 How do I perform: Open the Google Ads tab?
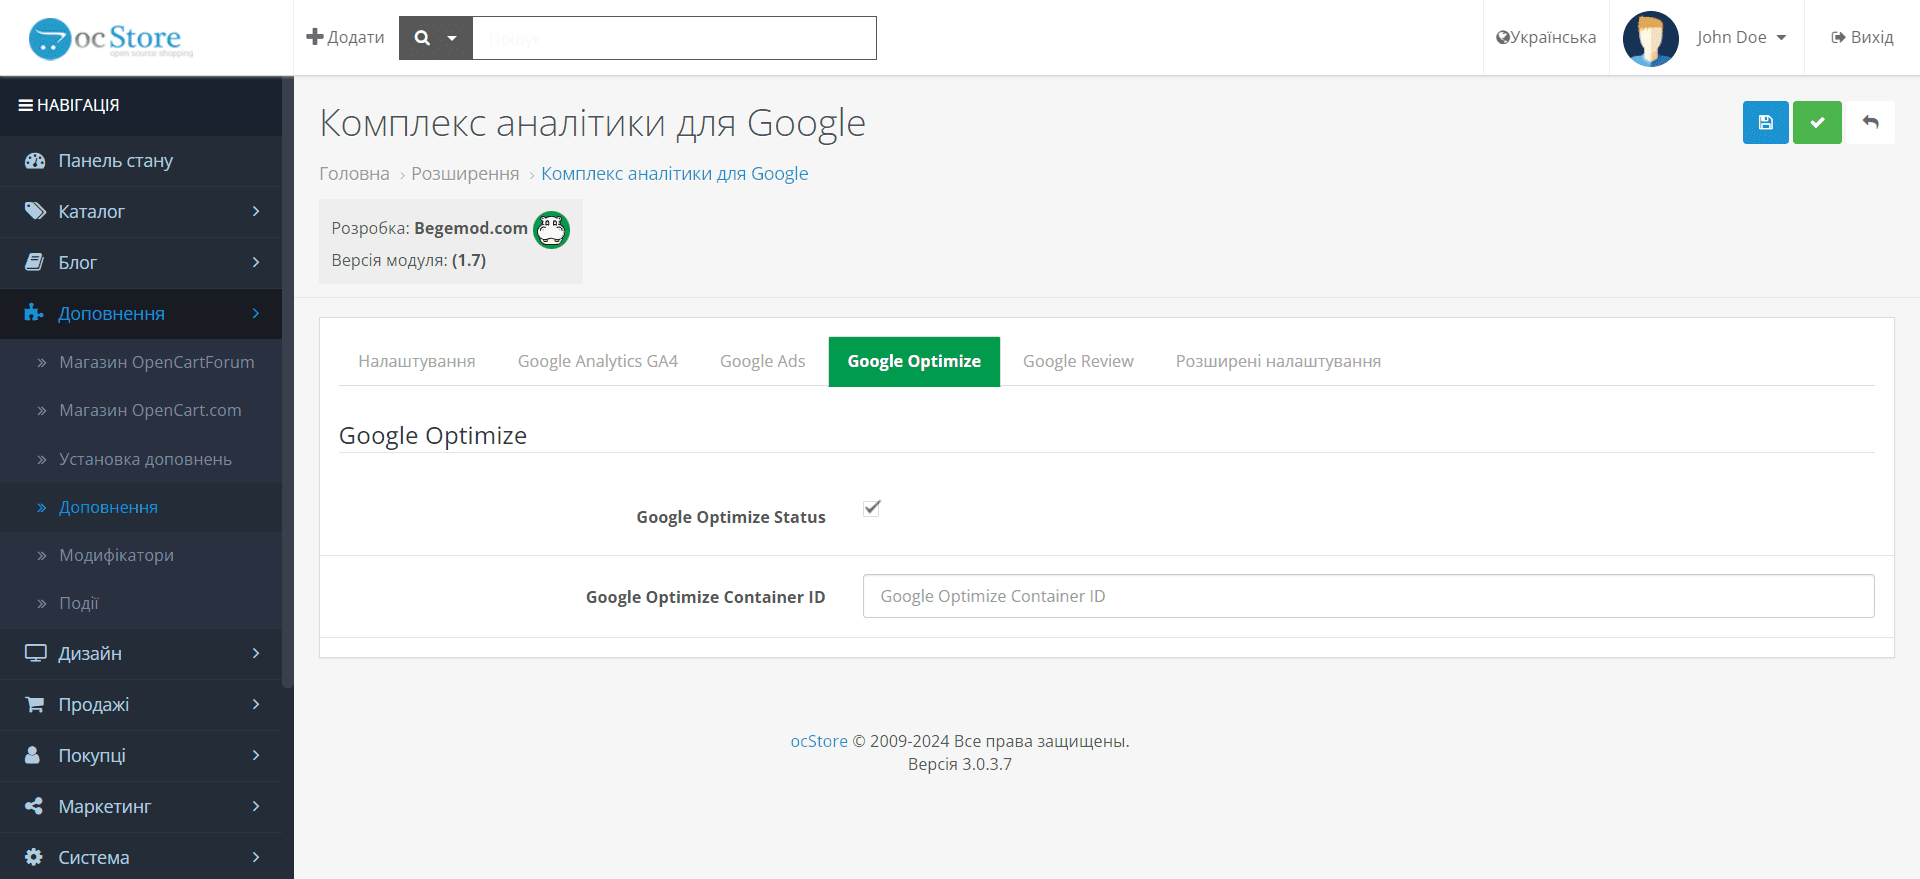point(762,361)
